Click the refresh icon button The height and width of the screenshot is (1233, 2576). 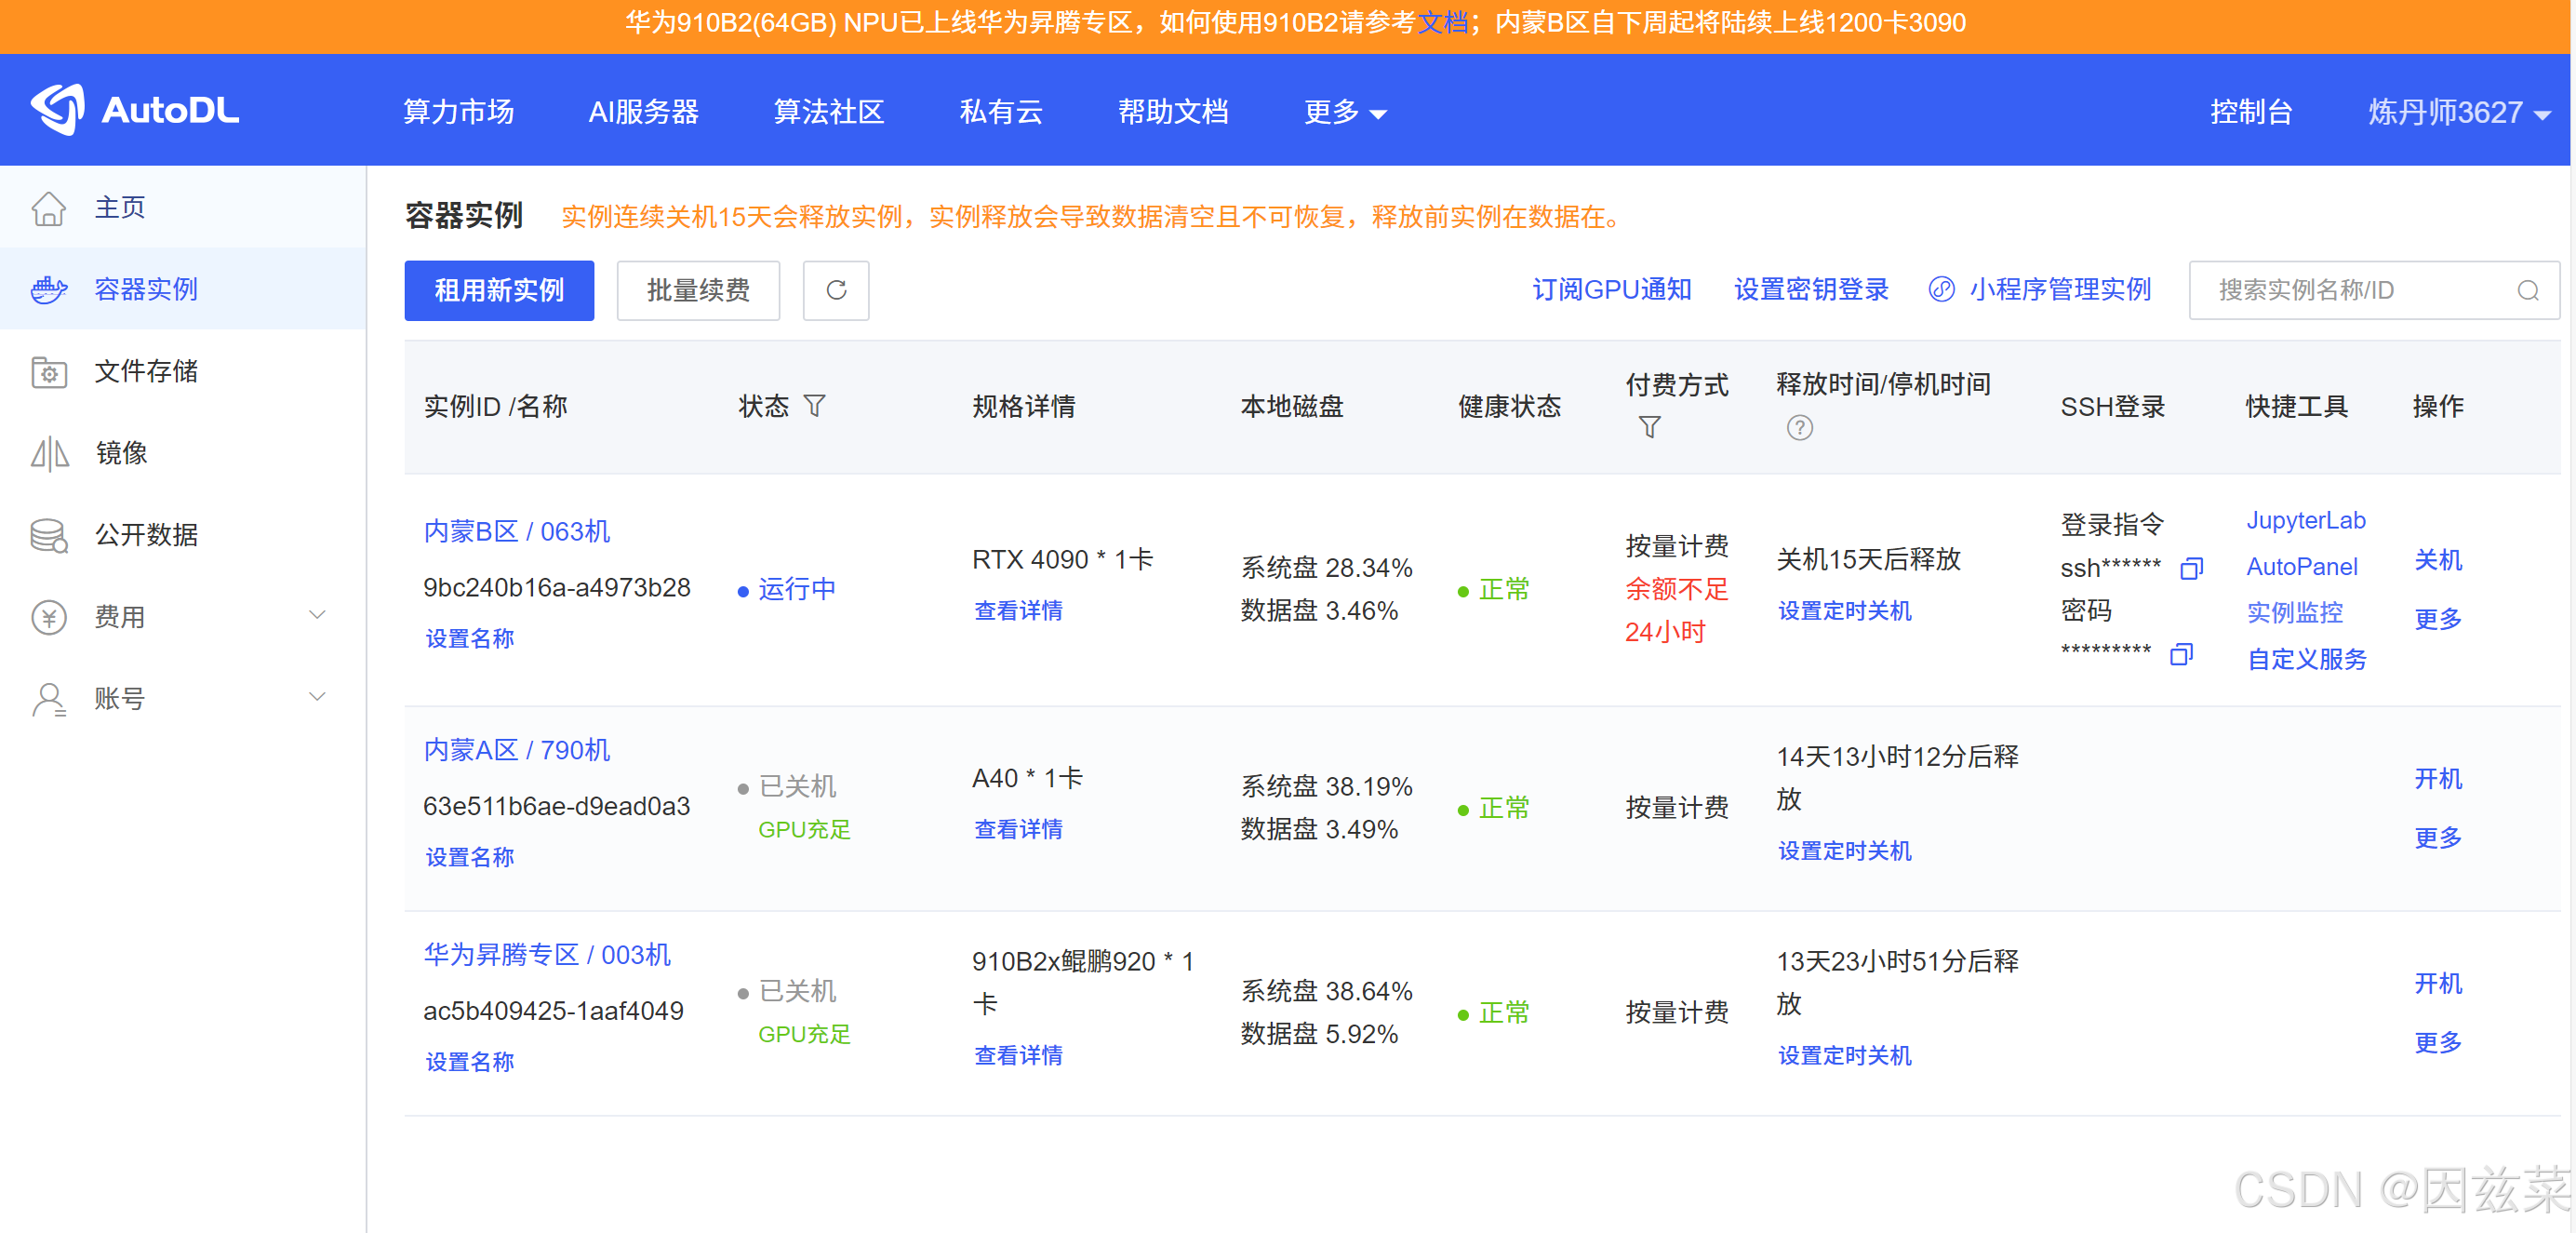point(835,290)
